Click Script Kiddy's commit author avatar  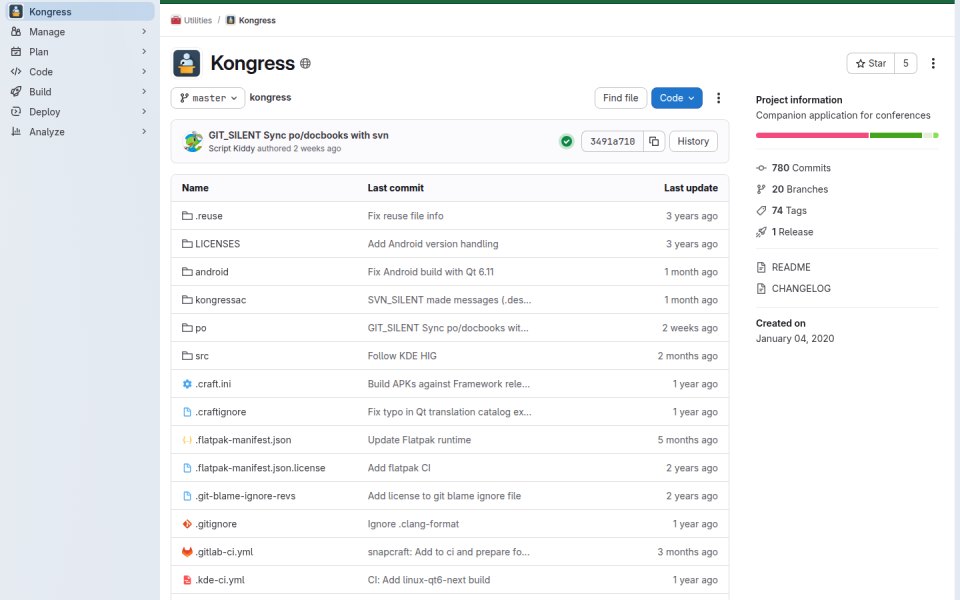[x=193, y=141]
